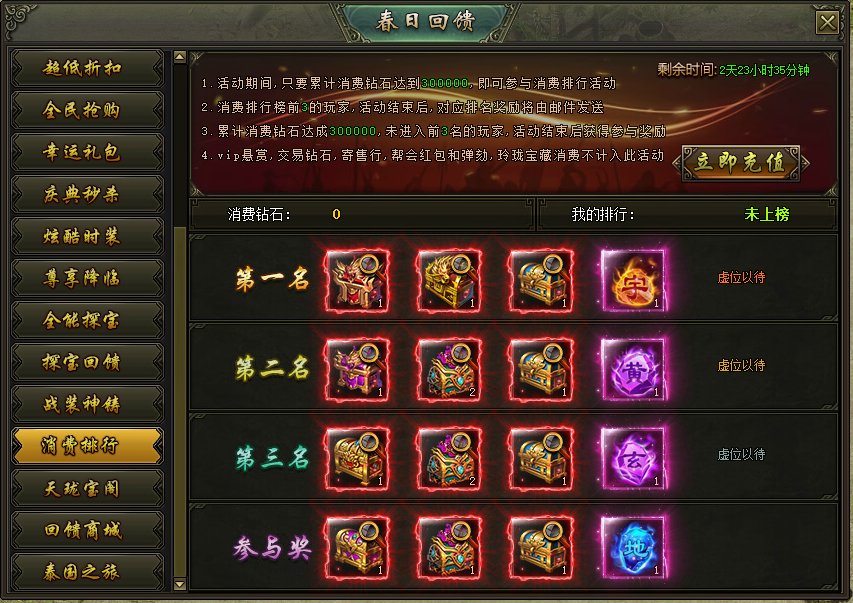
Task: Open the 超低折扣 tab
Action: (87, 69)
